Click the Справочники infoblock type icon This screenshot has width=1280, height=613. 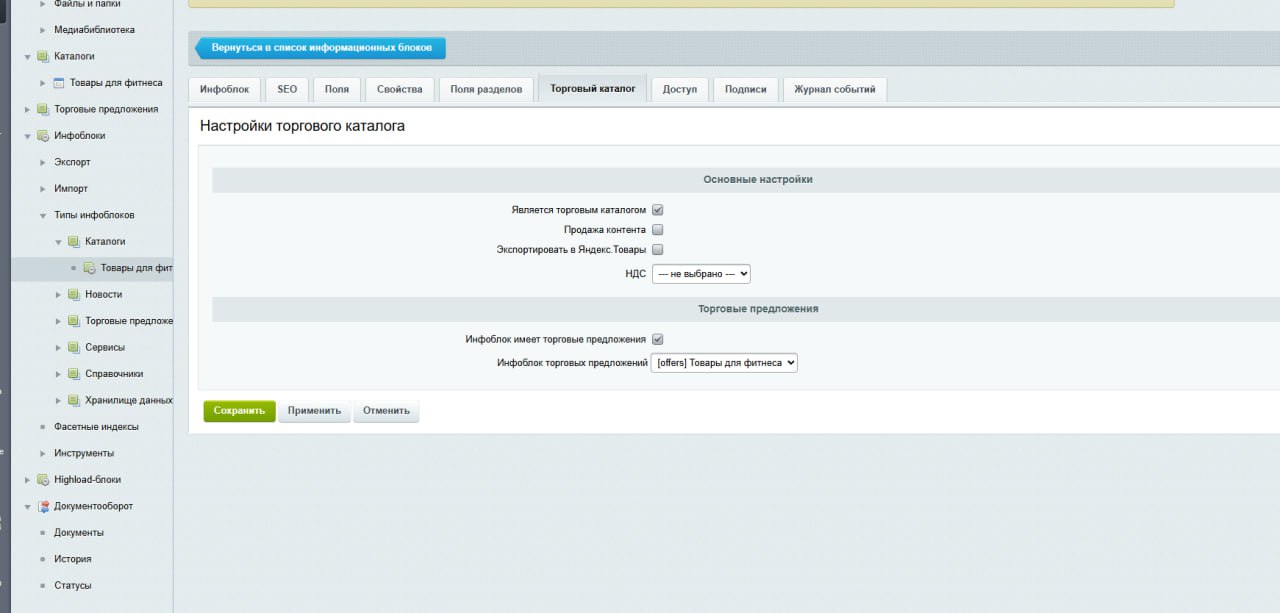coord(73,374)
